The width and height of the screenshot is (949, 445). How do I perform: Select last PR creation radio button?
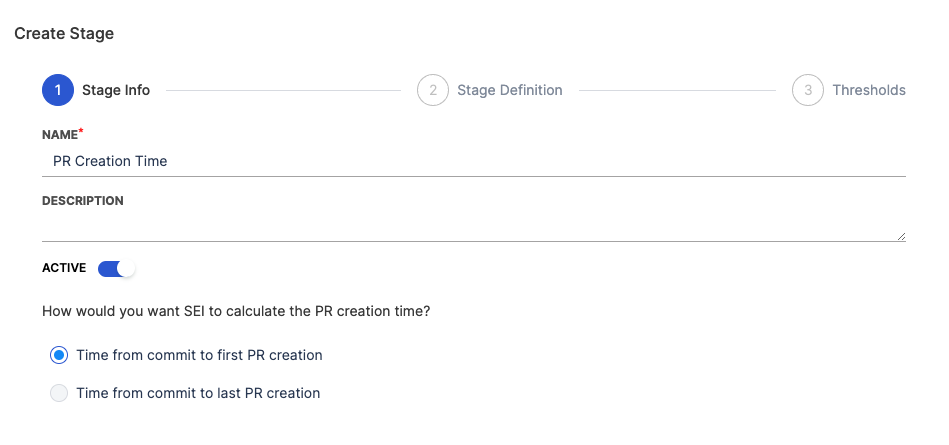59,393
